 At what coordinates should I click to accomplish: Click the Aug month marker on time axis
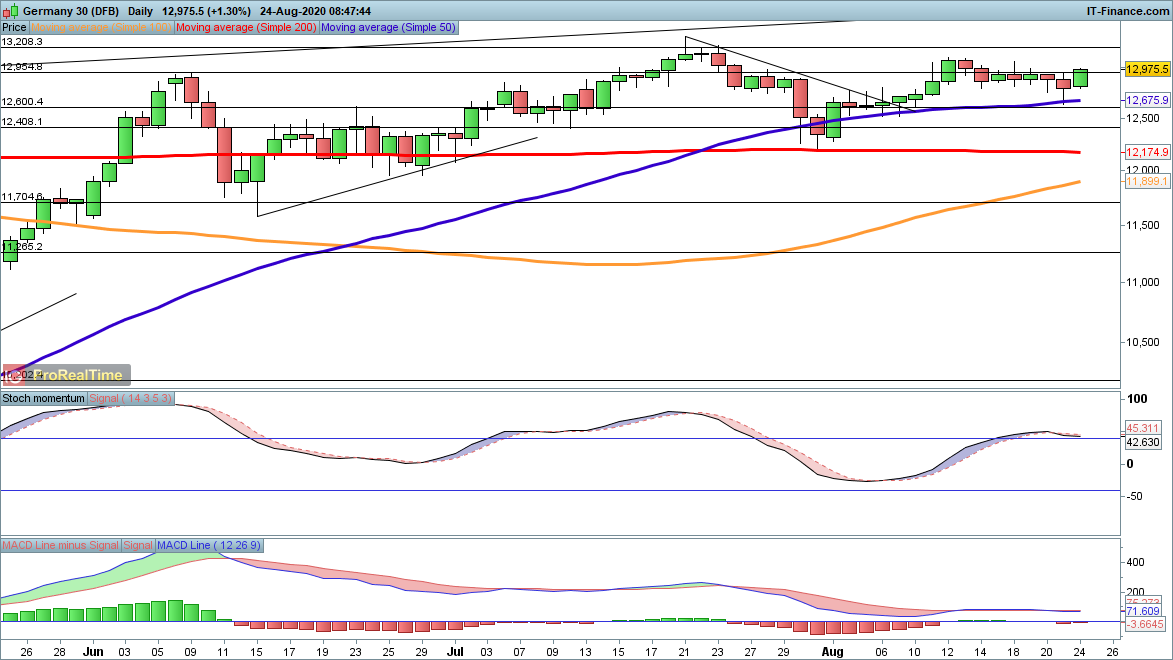pos(824,650)
